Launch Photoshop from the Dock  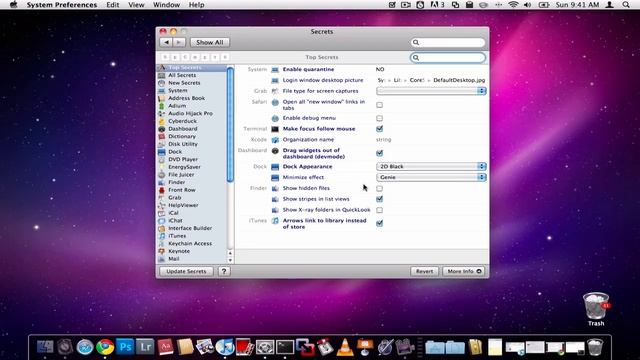point(125,347)
